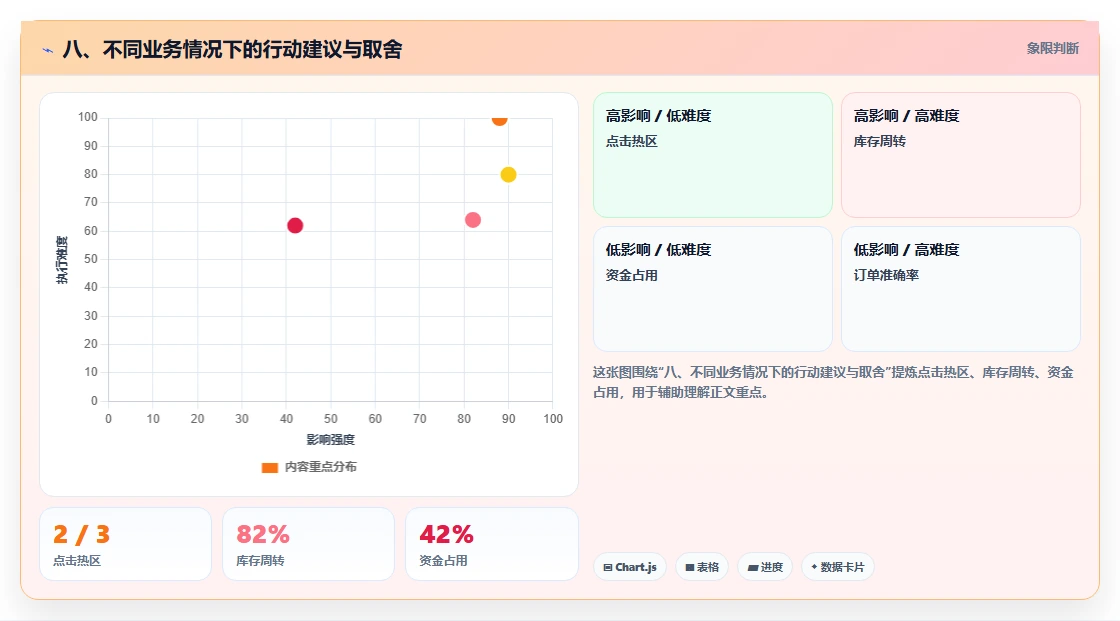Click the lightning icon beside the section title
1120x621 pixels.
[48, 50]
